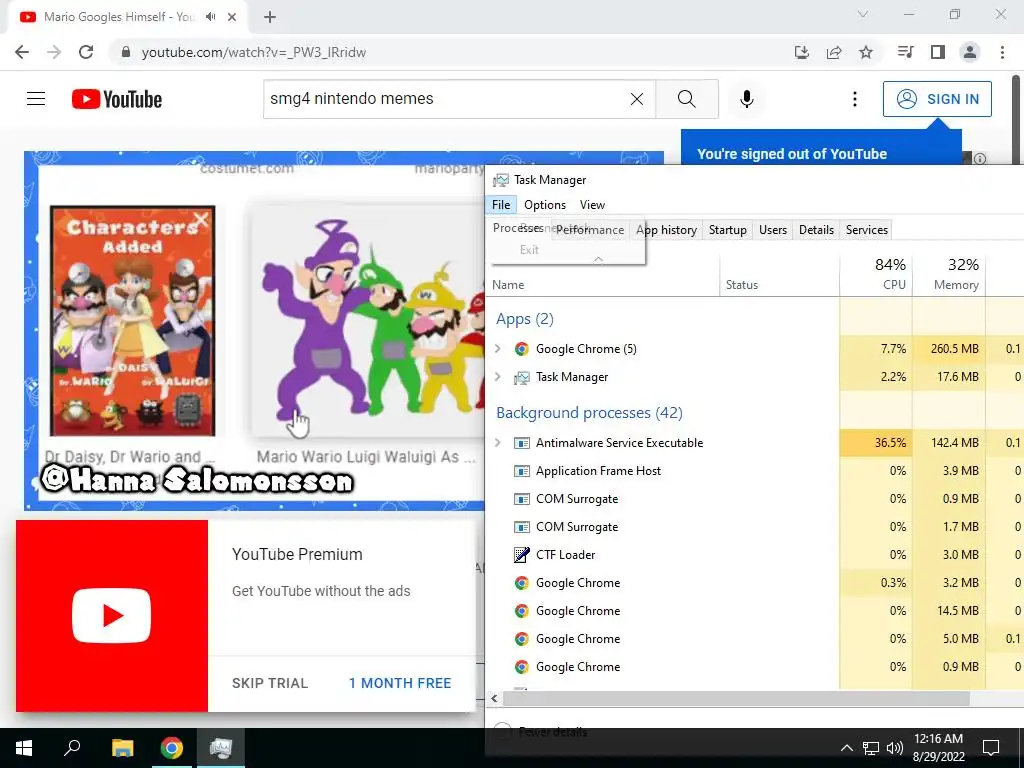This screenshot has height=768, width=1024.
Task: Open File Explorer from taskbar
Action: [122, 748]
